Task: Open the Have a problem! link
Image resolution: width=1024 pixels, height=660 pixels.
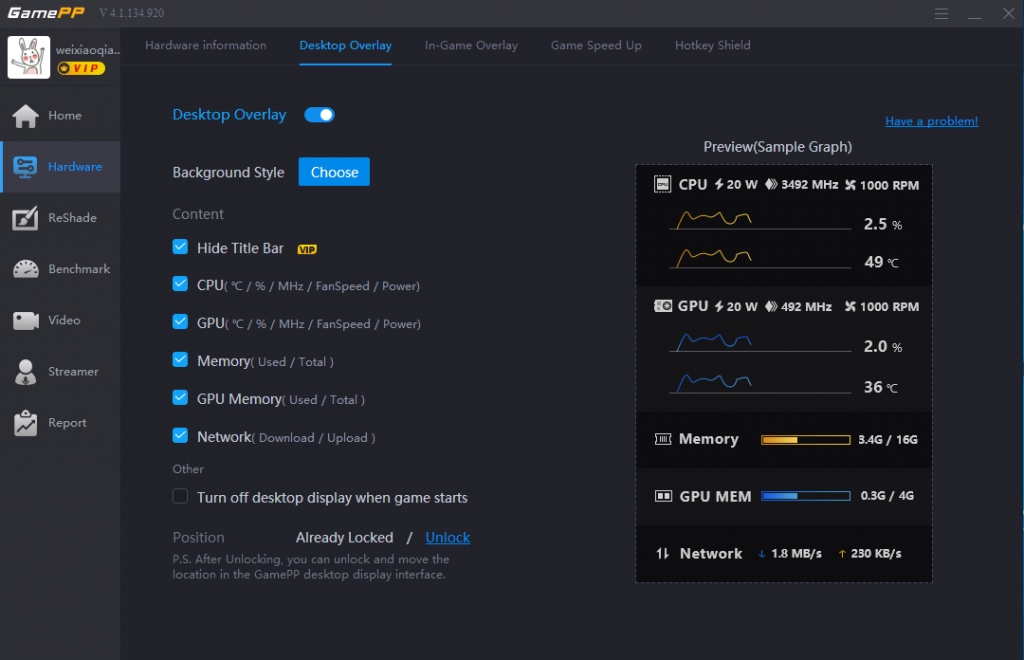Action: coord(931,121)
